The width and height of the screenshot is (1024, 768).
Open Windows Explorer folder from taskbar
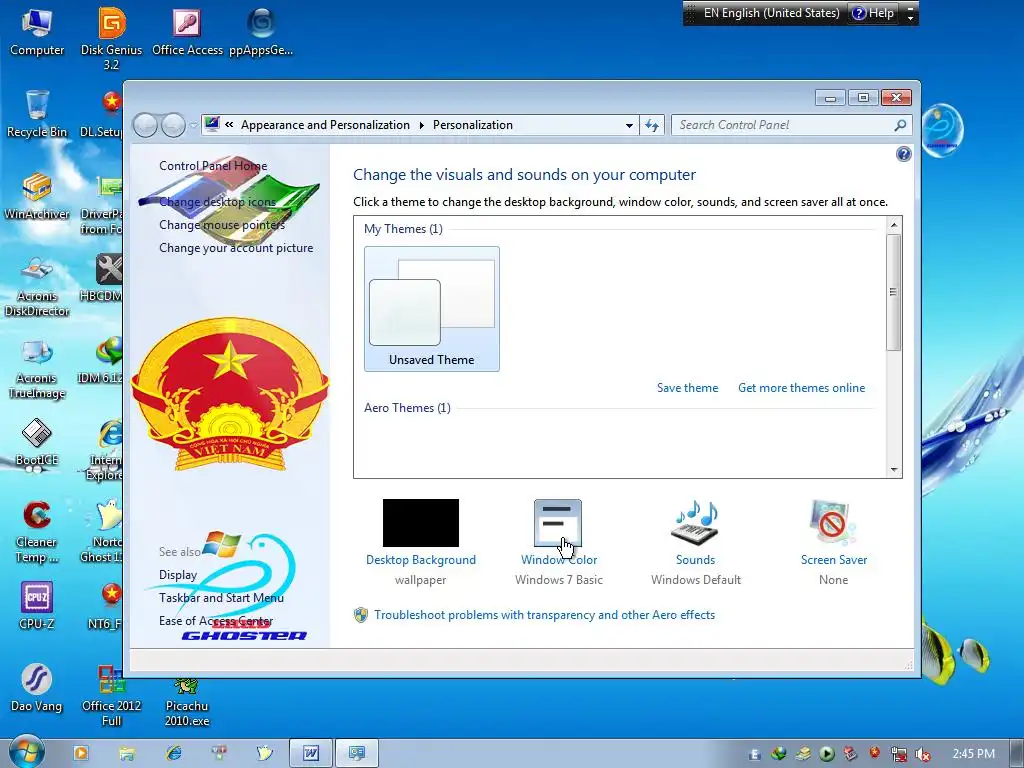point(127,753)
